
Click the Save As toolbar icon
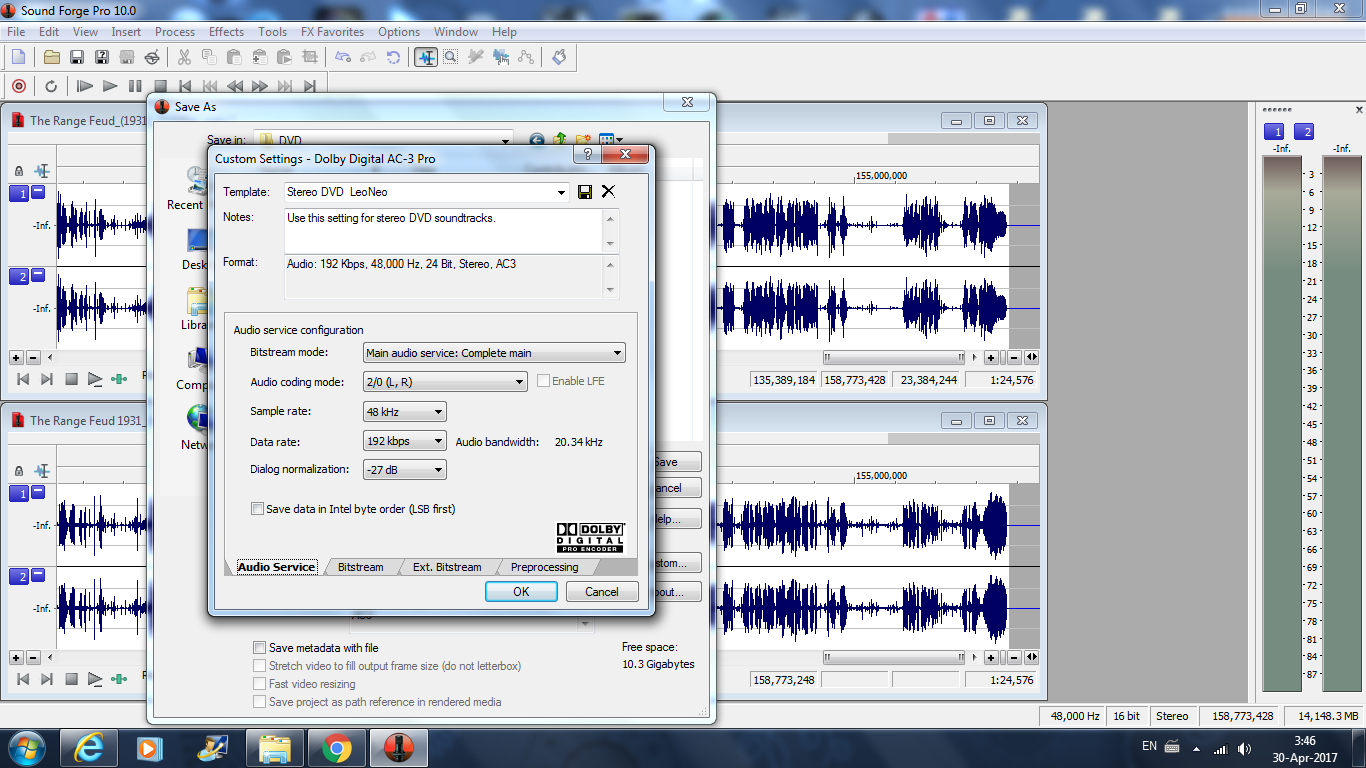click(102, 57)
